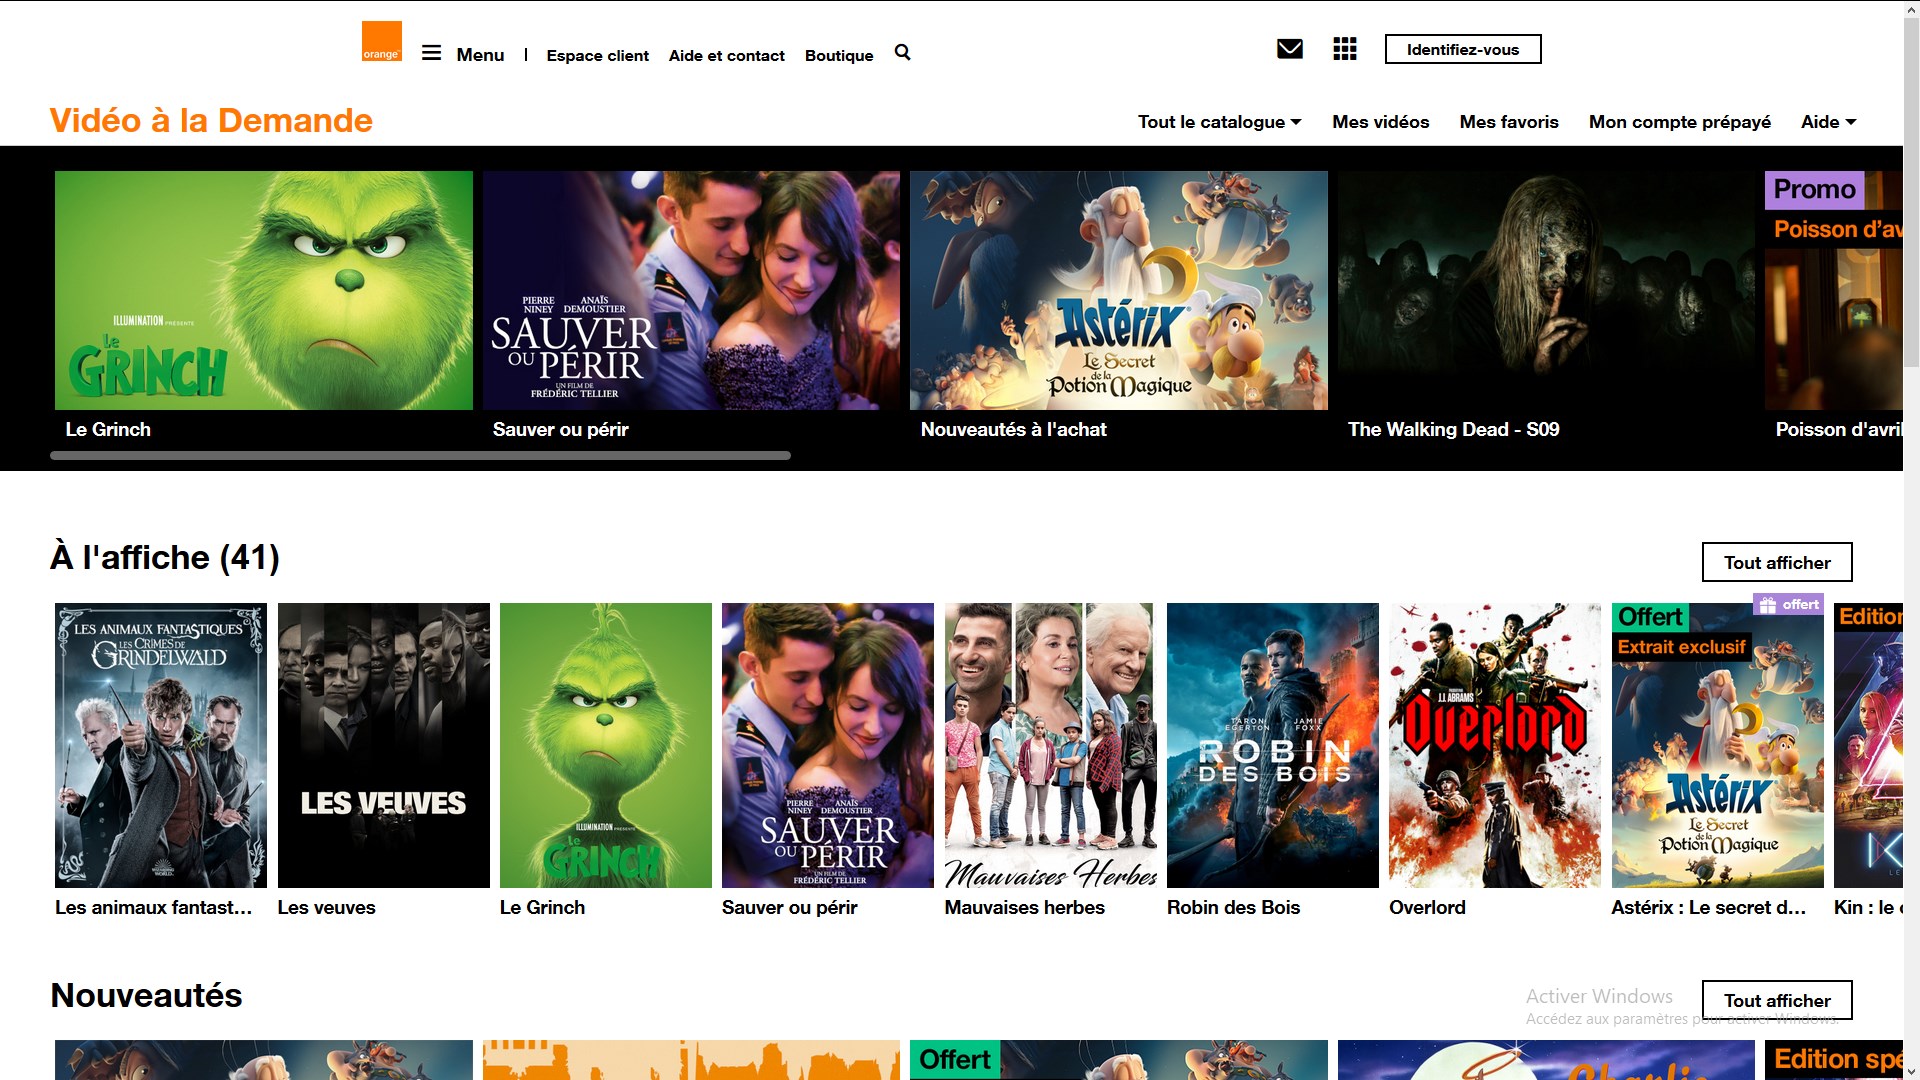Open the Espace client link
This screenshot has width=1920, height=1080.
[x=597, y=55]
